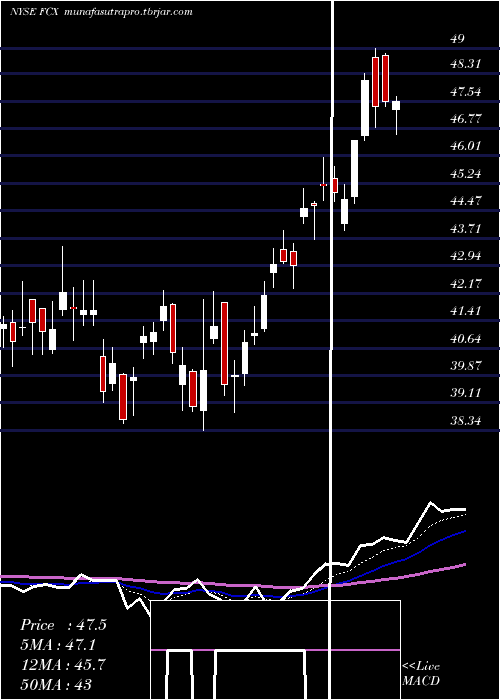Viewport: 500px width, 700px height.
Task: Click the price axis label 42.94
Action: (x=466, y=256)
